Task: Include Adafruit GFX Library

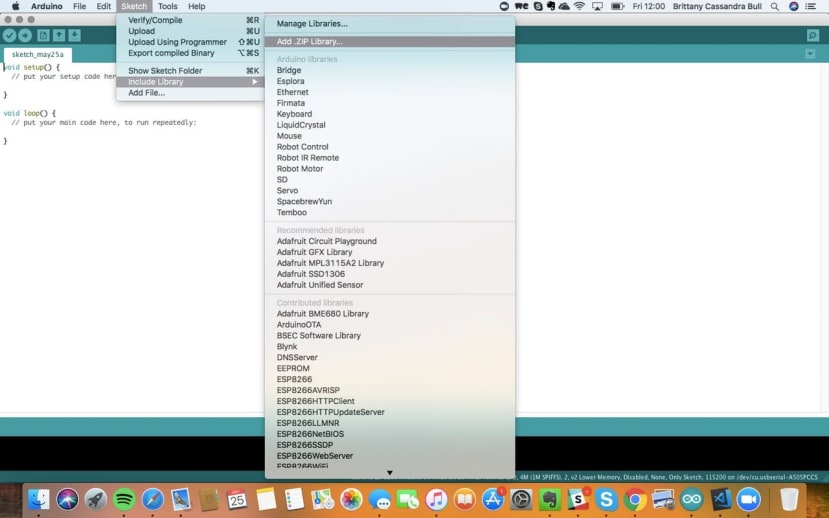Action: point(390,252)
